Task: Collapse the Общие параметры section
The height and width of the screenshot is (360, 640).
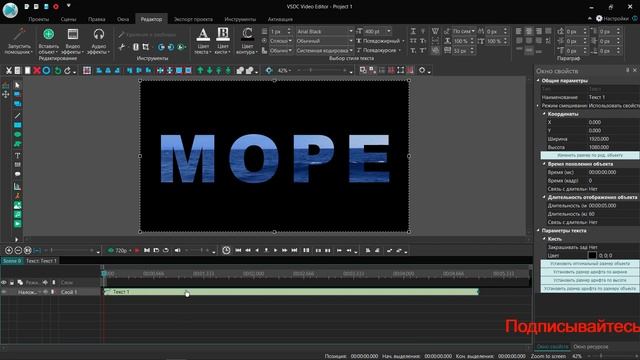Action: tap(538, 80)
